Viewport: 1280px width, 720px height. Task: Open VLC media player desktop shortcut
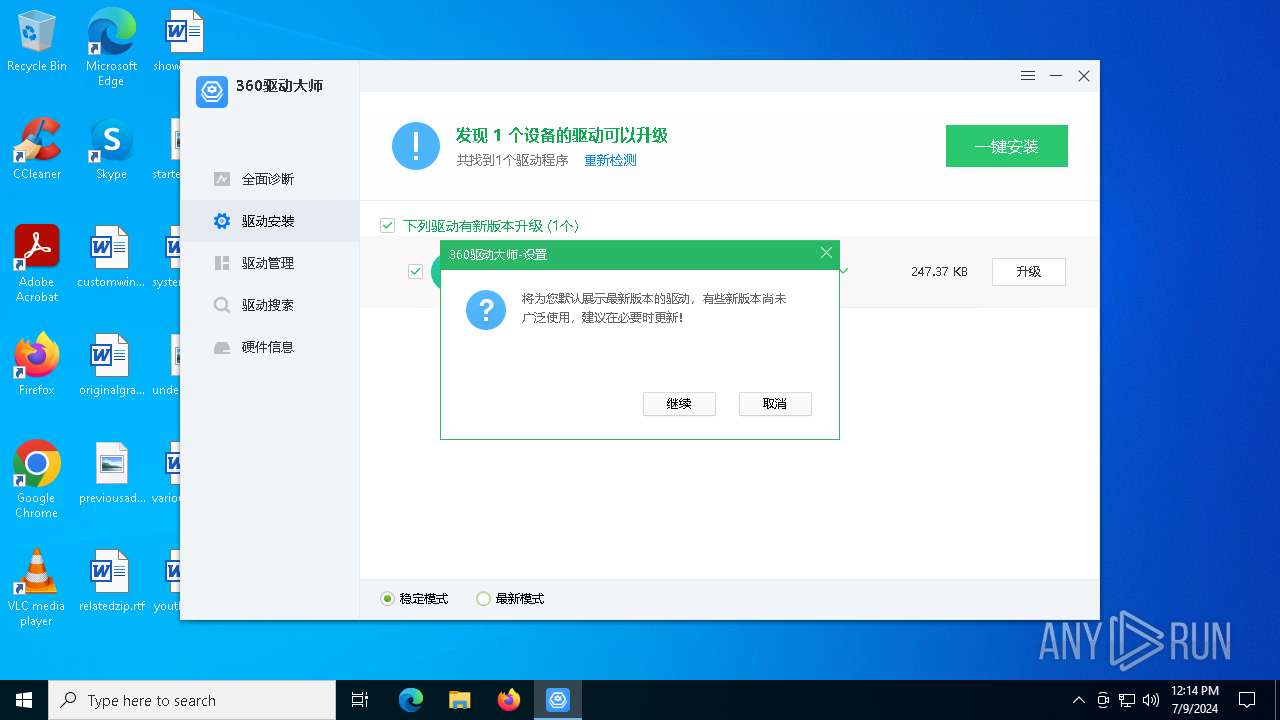(37, 587)
